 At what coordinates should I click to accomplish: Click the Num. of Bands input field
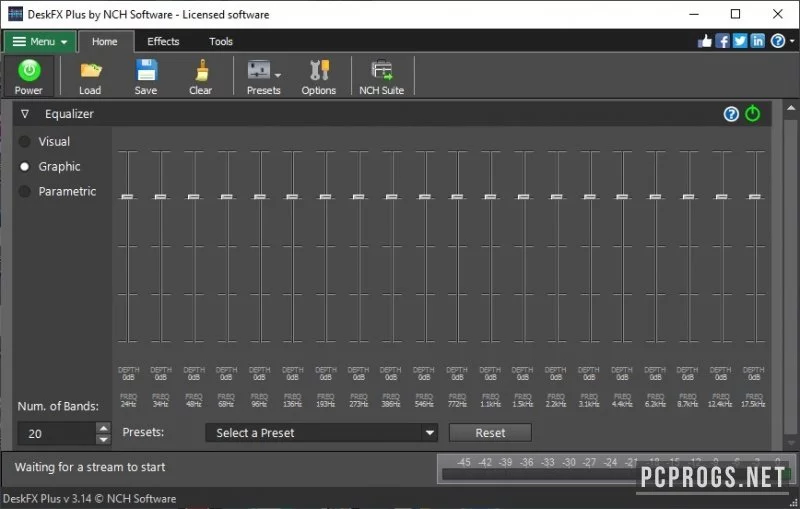tap(57, 434)
